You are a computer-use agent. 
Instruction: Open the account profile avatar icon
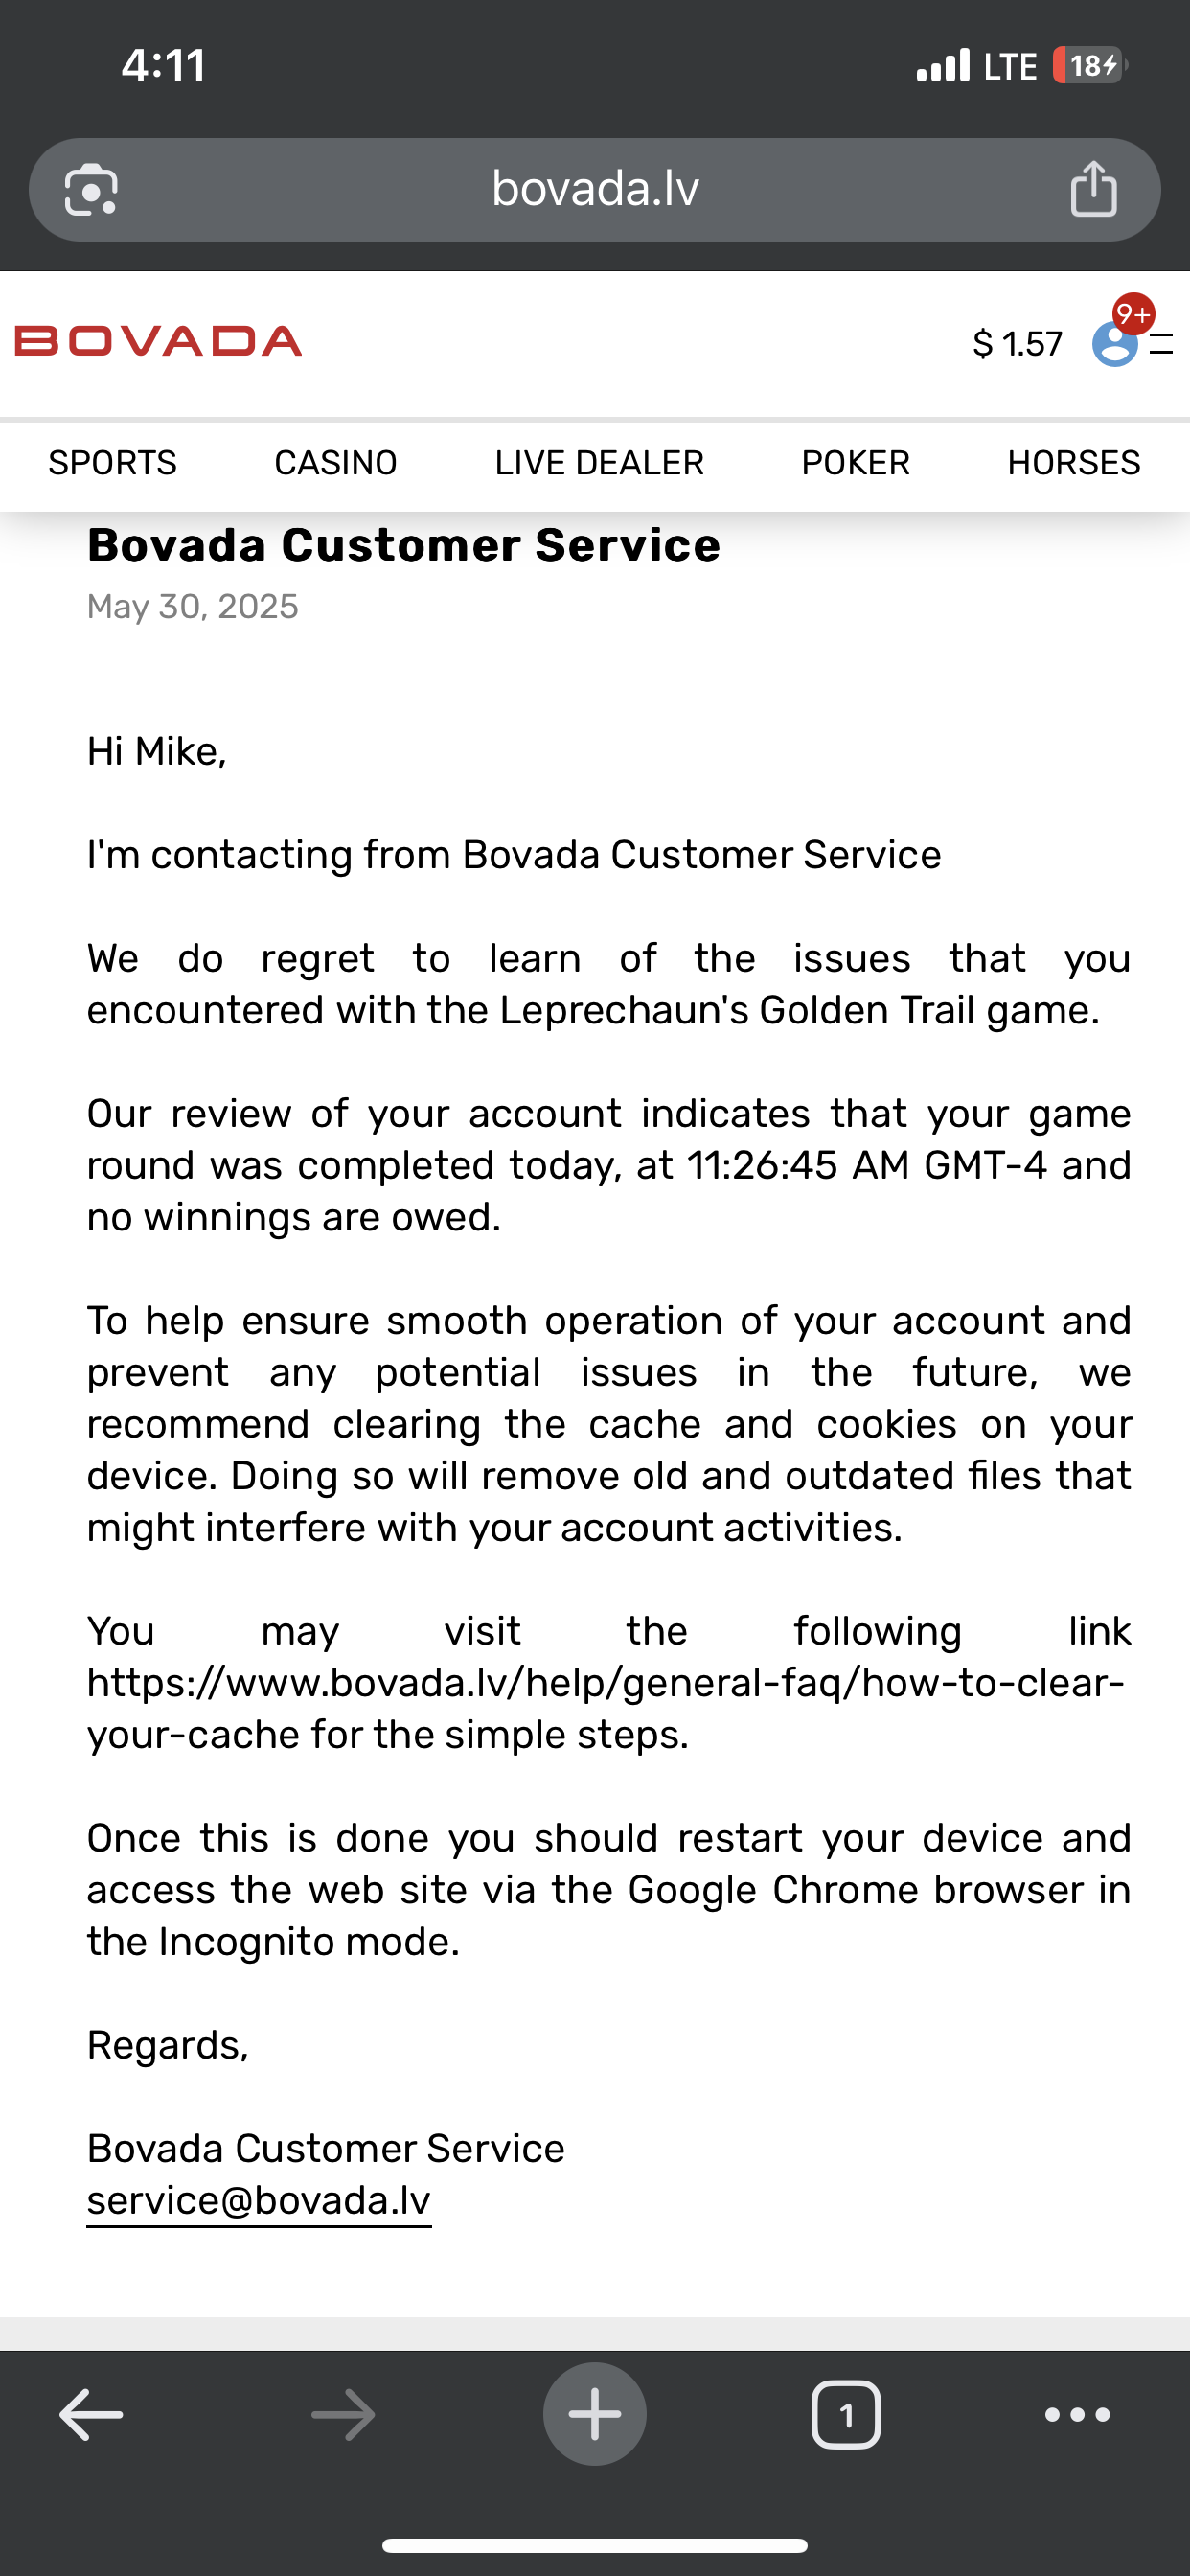click(x=1114, y=345)
